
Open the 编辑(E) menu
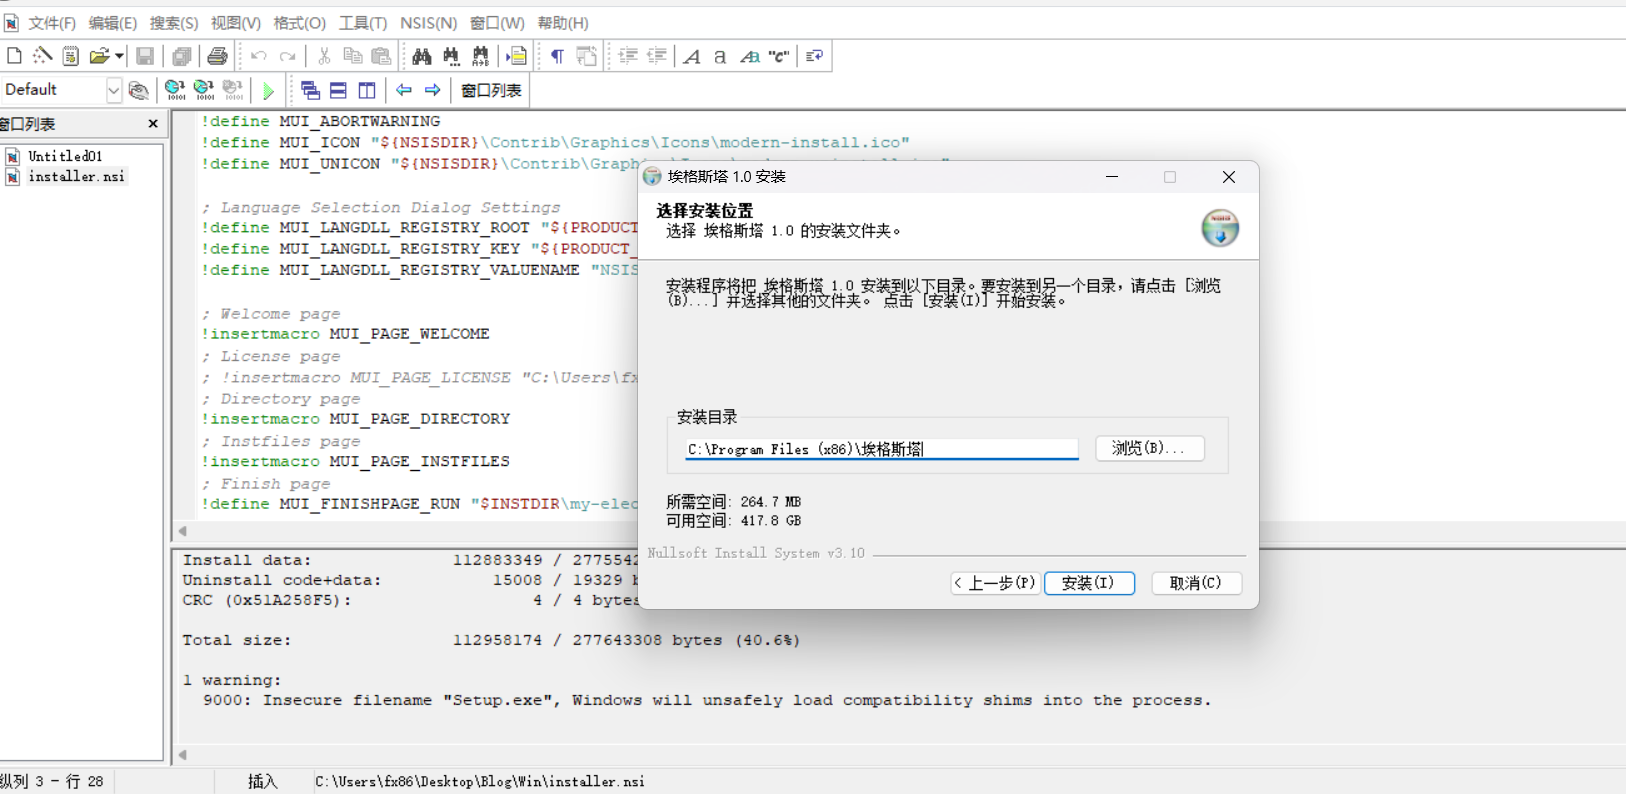(113, 22)
